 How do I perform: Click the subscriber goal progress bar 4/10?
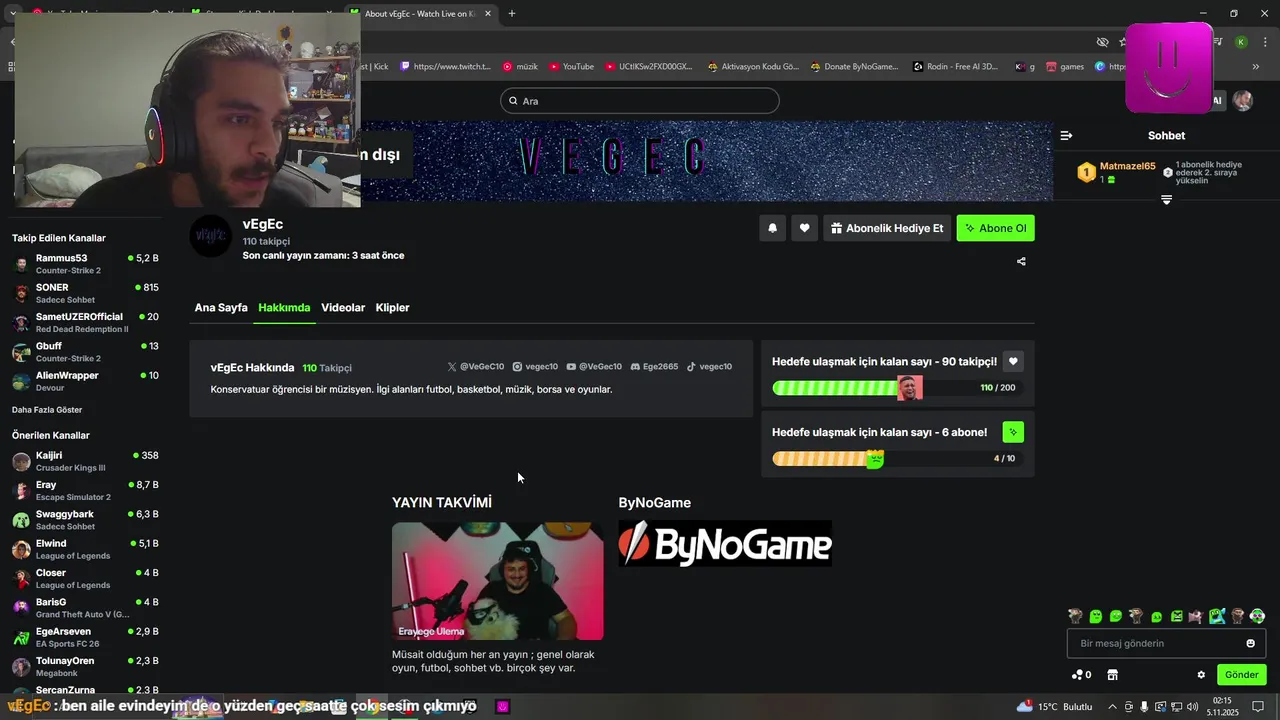pos(898,459)
